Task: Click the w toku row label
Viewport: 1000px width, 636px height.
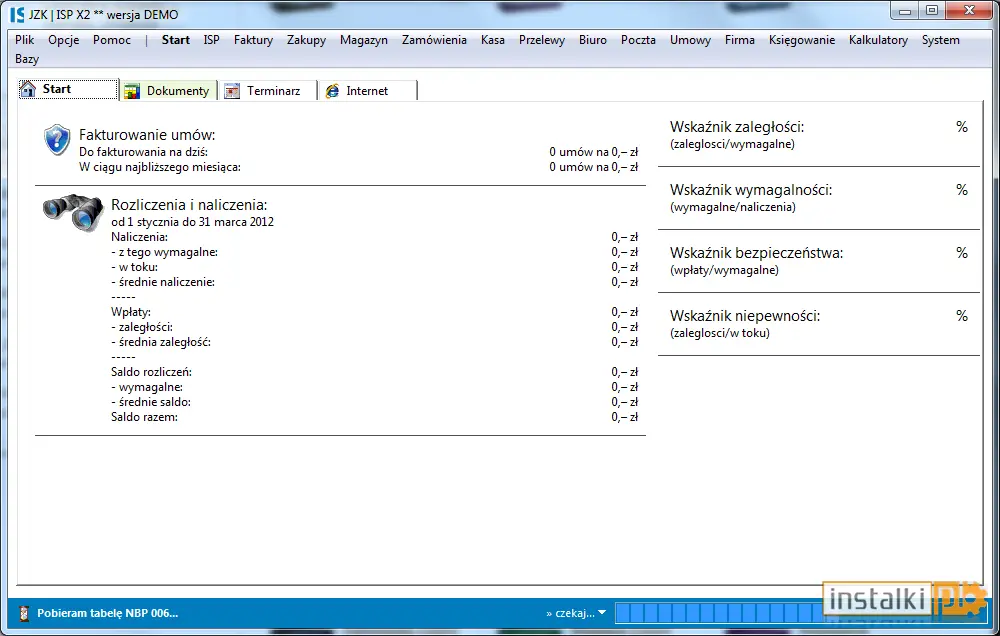Action: [x=135, y=267]
